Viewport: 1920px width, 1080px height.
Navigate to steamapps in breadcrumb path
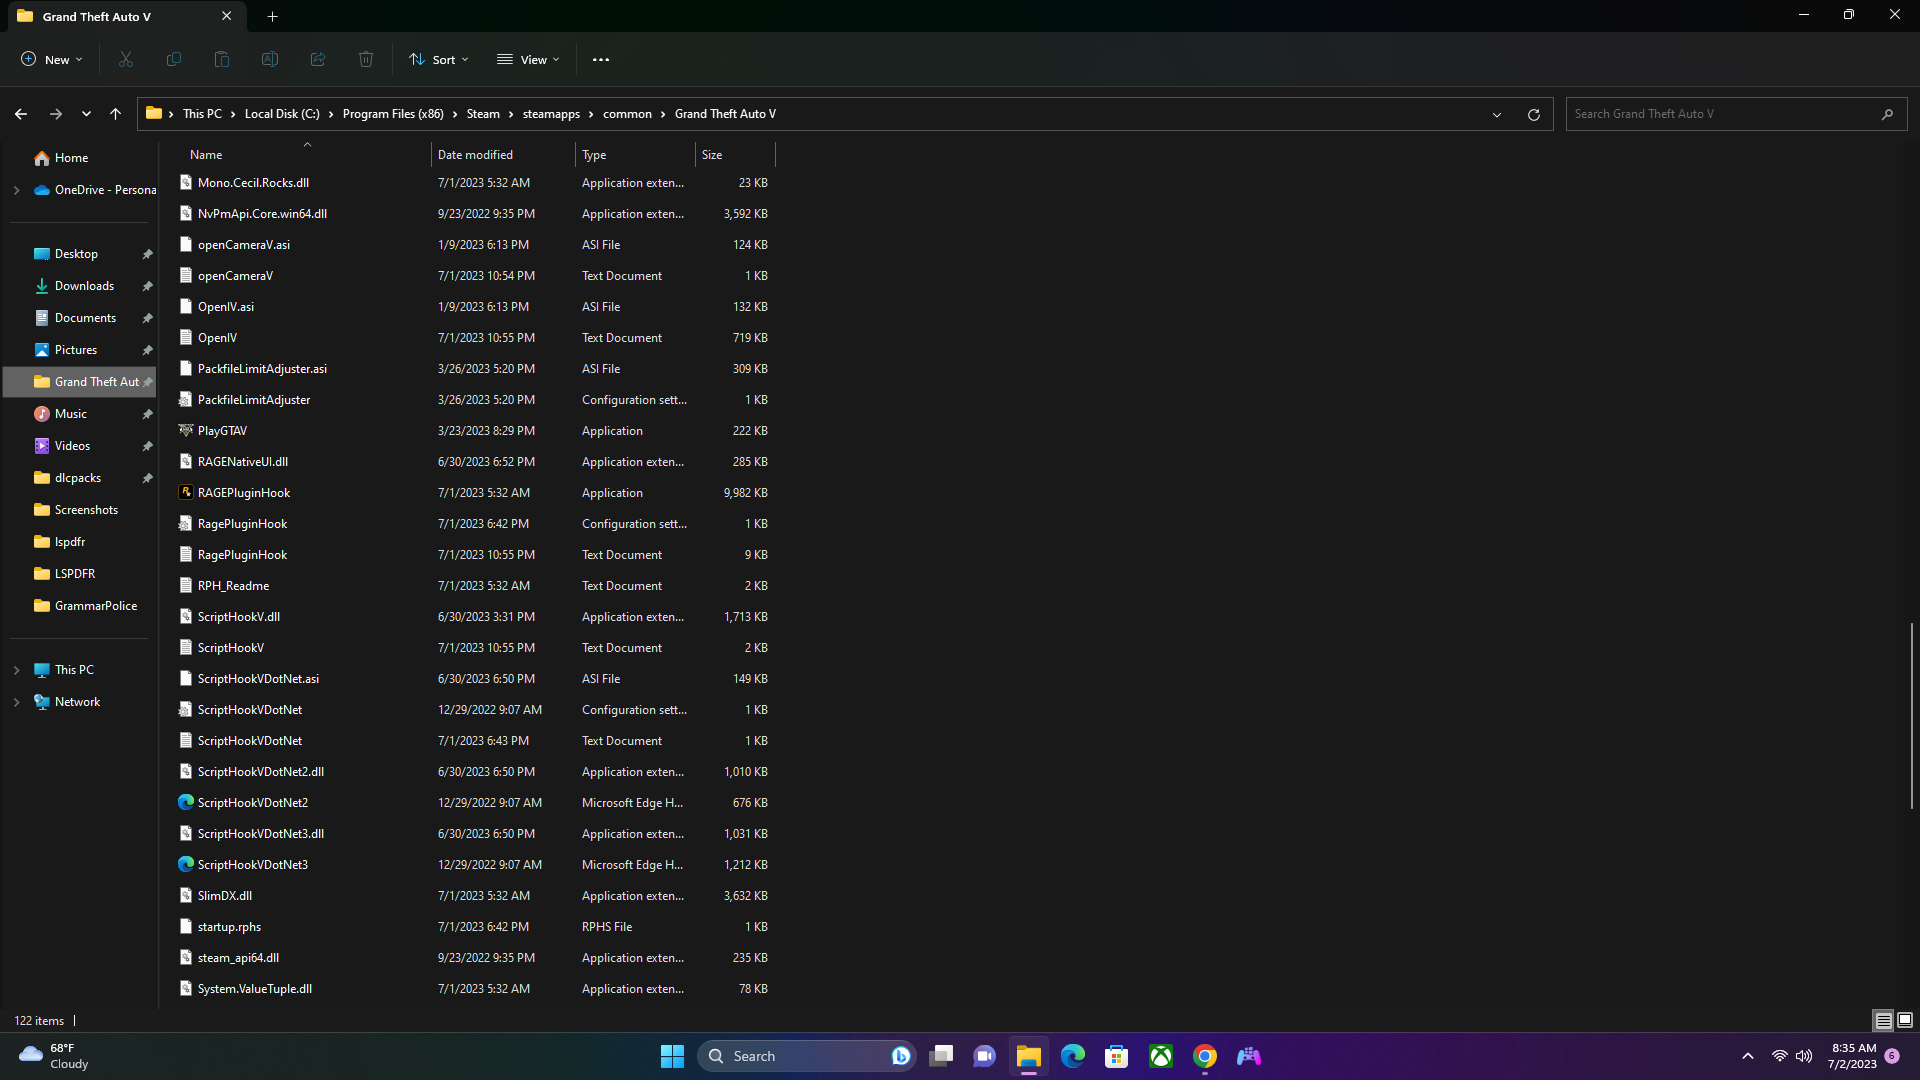[x=551, y=114]
